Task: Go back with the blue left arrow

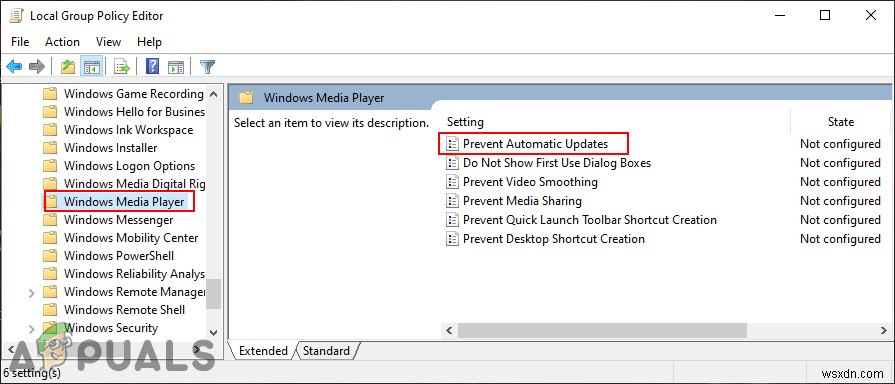Action: (14, 67)
